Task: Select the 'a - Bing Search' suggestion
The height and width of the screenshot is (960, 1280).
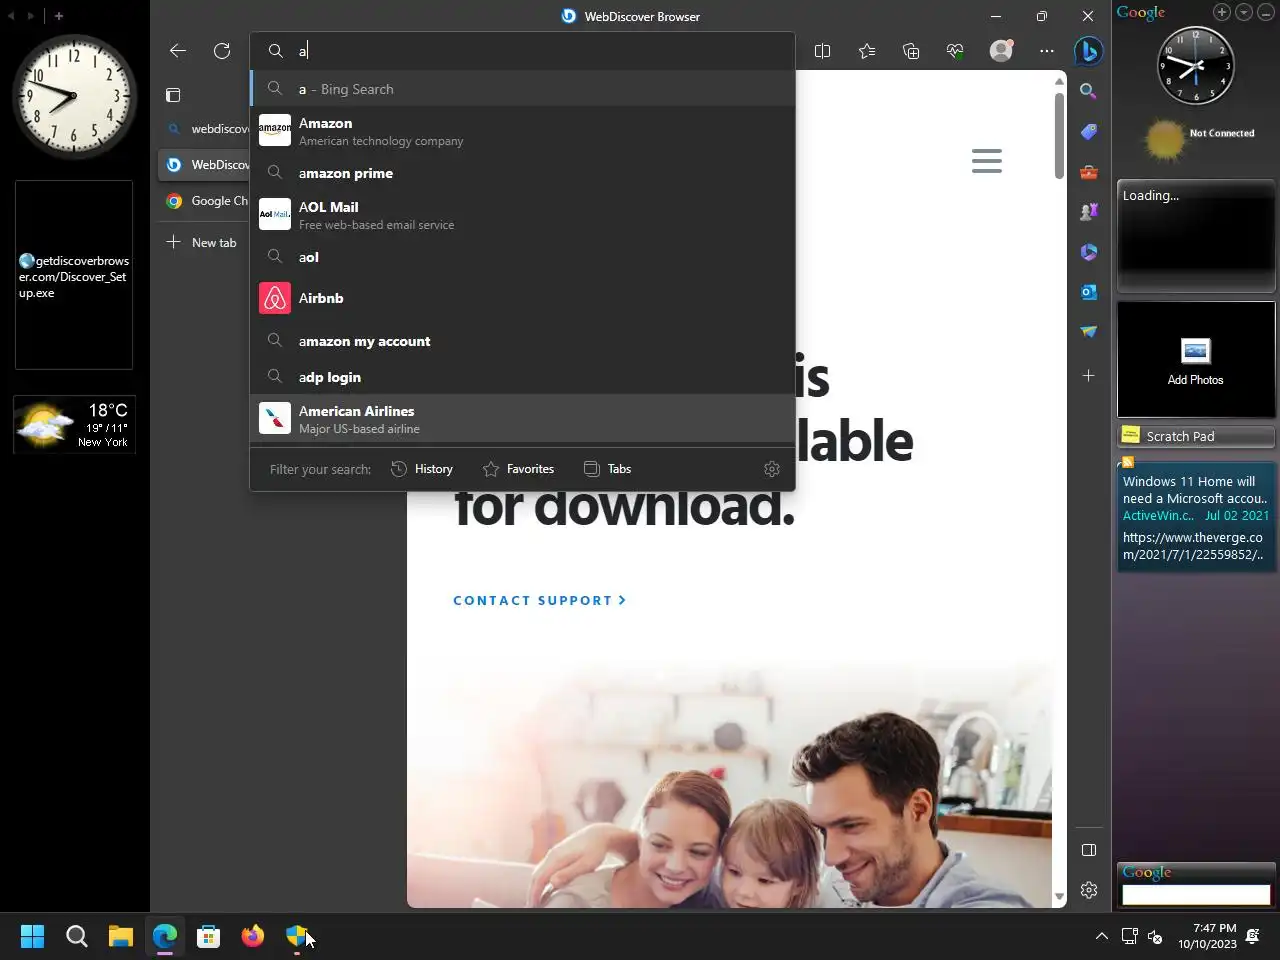Action: click(x=523, y=89)
